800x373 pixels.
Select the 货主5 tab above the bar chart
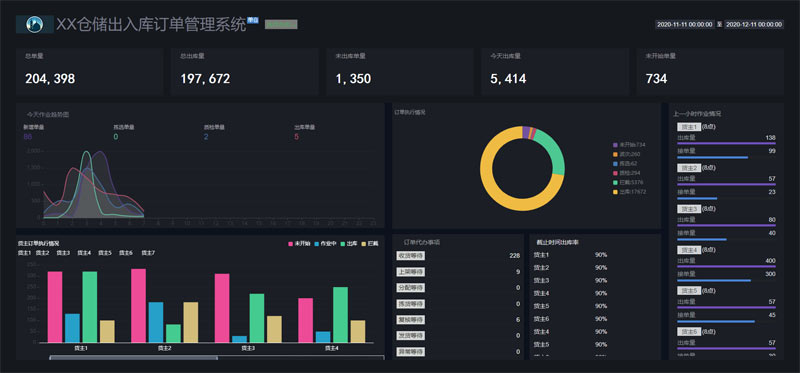[105, 253]
